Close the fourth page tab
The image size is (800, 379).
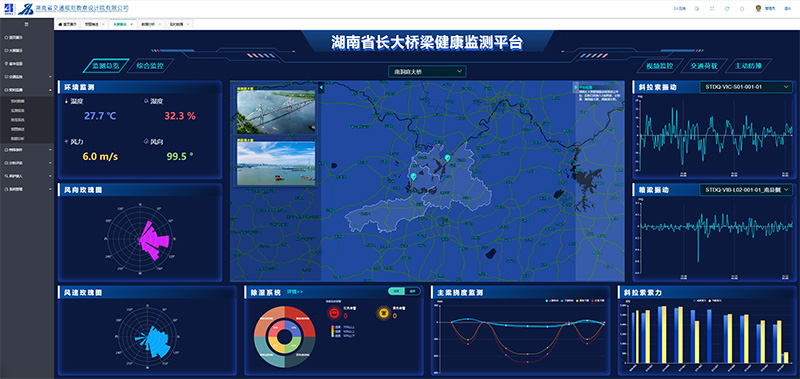(160, 24)
